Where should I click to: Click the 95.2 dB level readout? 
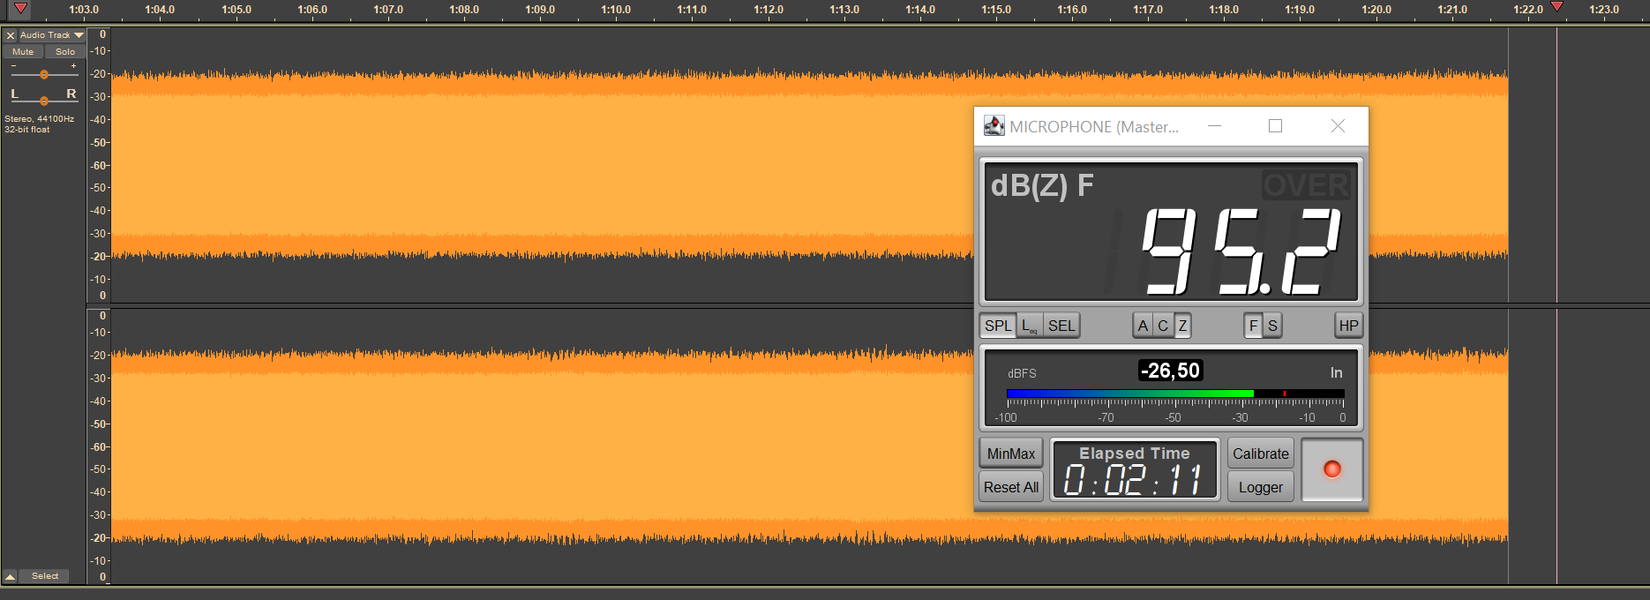[x=1240, y=252]
